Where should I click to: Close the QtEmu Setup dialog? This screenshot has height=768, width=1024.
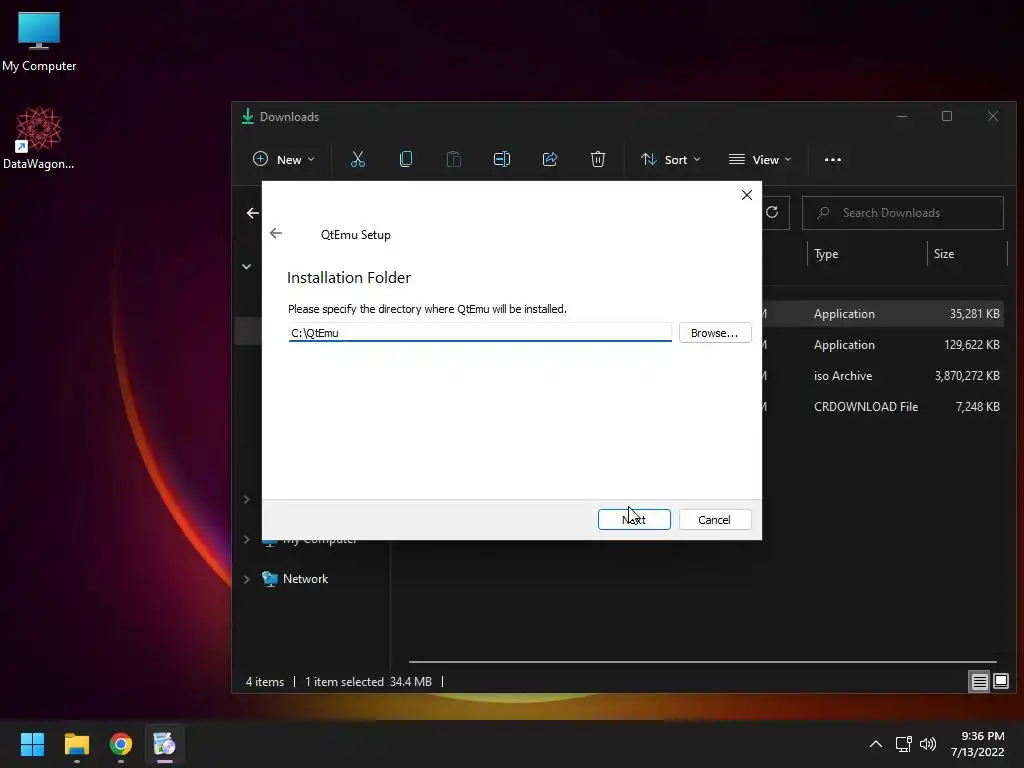click(746, 195)
